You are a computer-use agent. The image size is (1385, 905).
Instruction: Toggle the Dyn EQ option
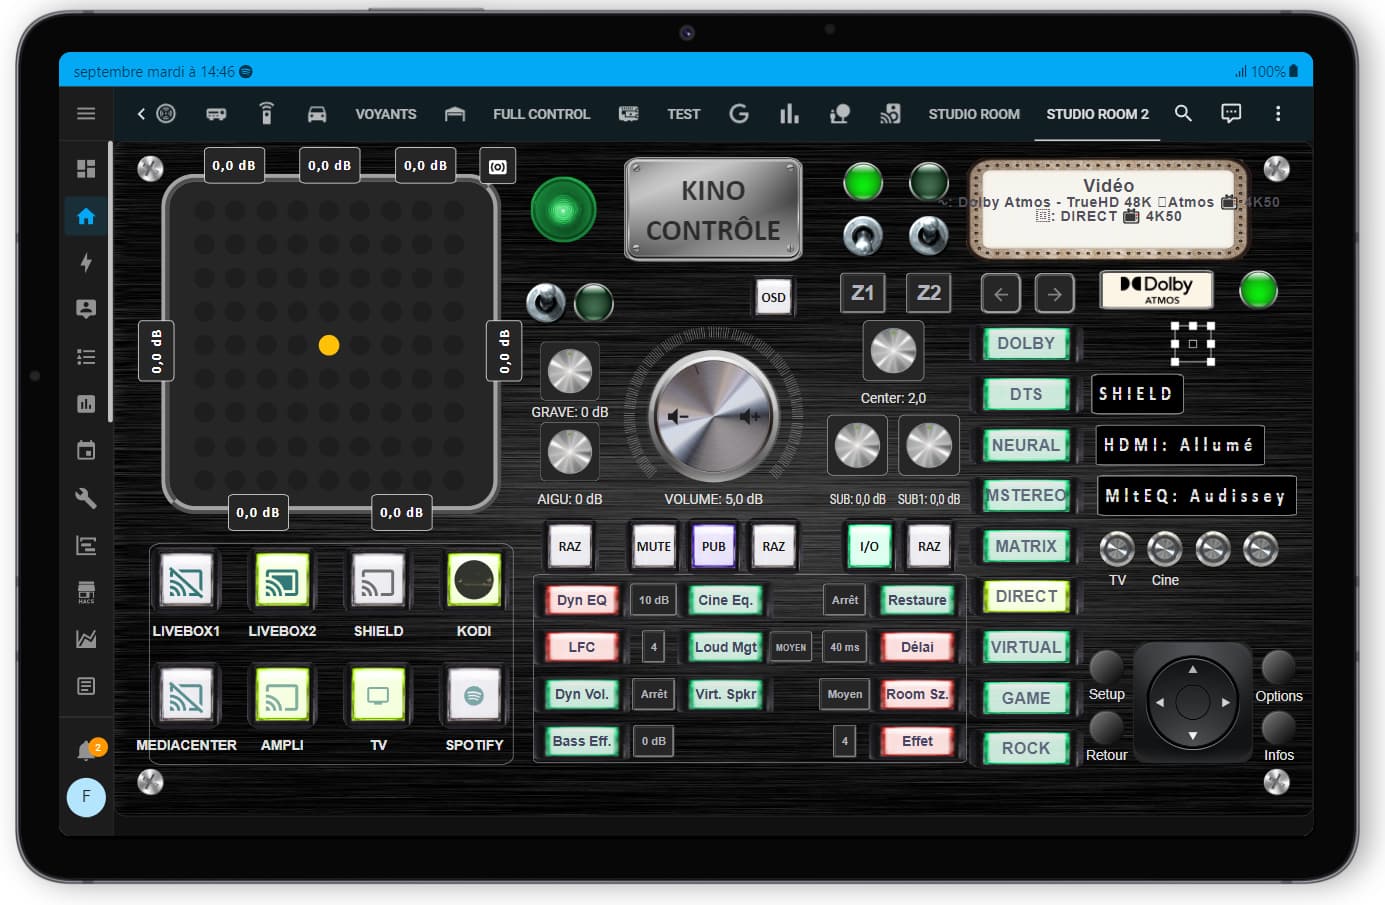click(582, 600)
